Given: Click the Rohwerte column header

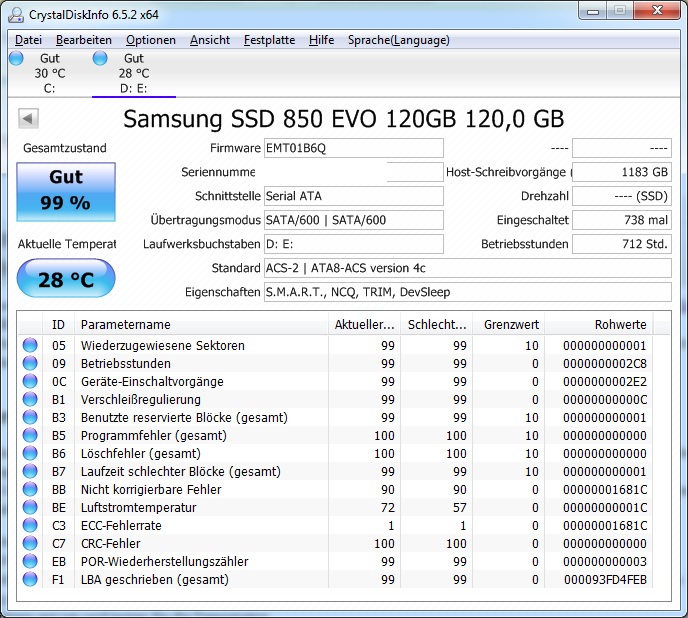Looking at the screenshot, I should (598, 325).
